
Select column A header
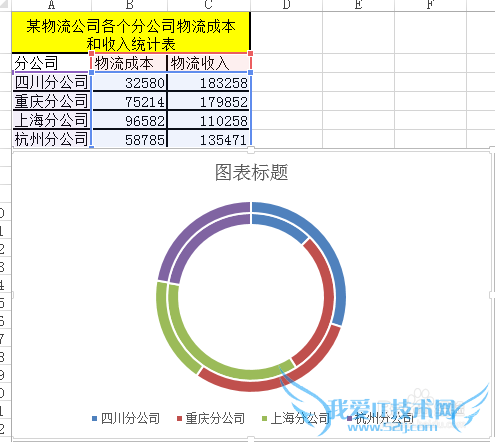click(x=51, y=5)
